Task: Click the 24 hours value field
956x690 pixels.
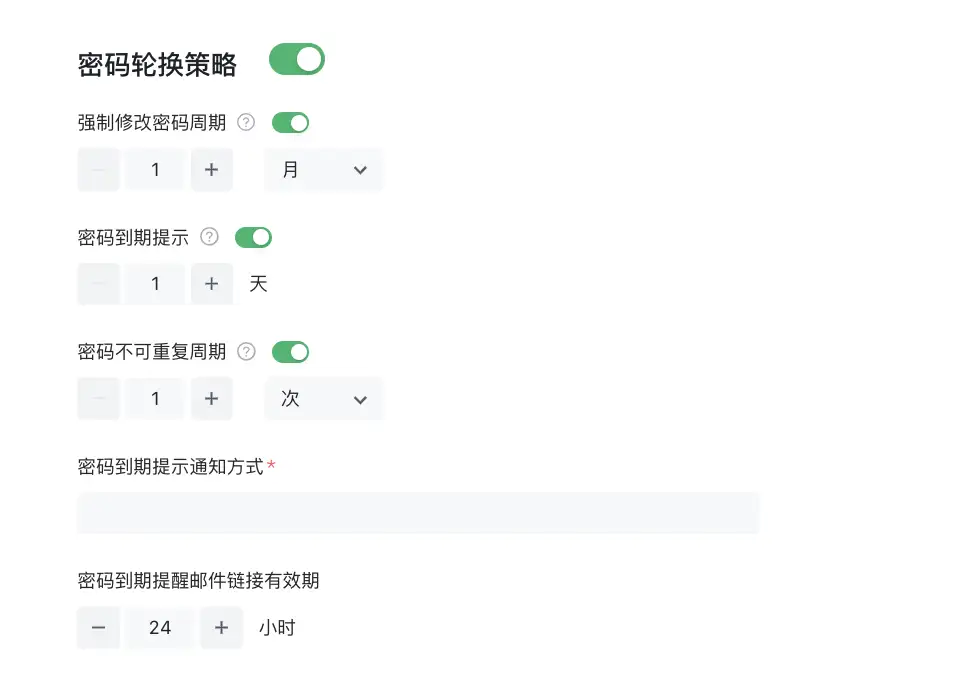Action: click(x=160, y=627)
